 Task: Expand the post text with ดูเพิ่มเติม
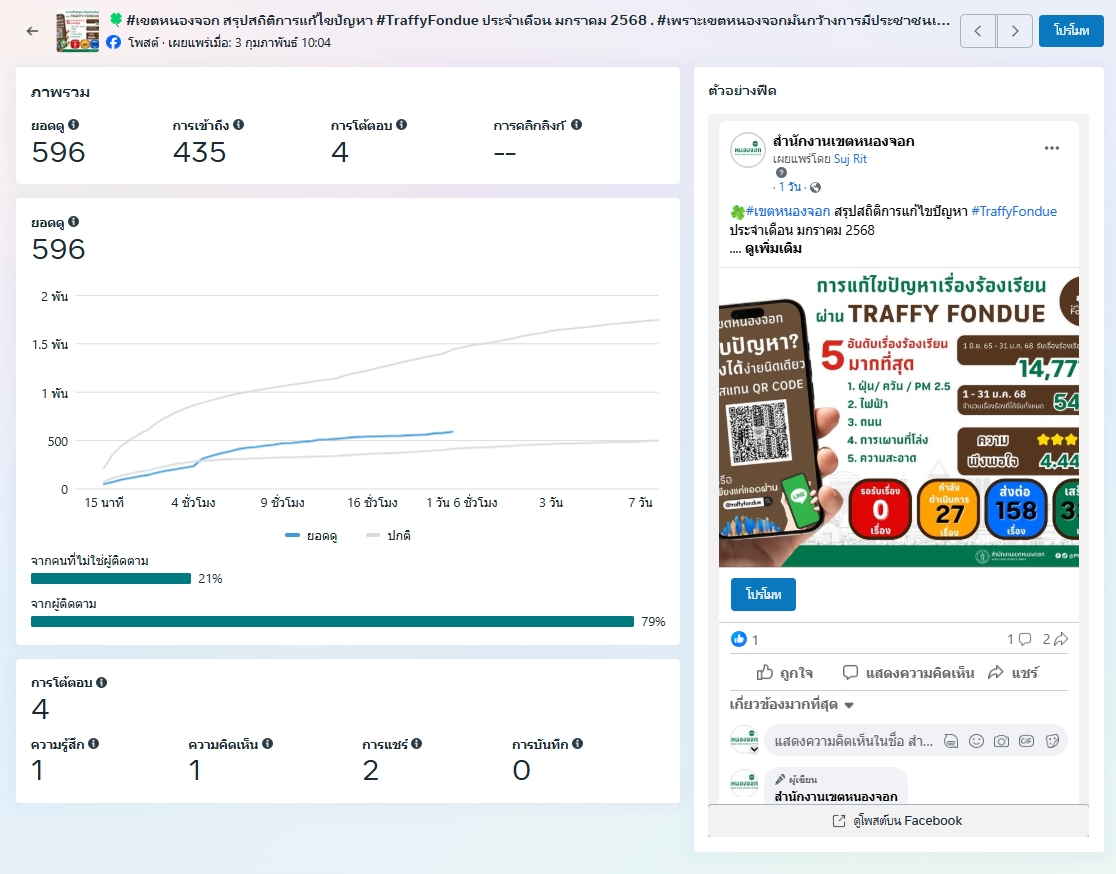(774, 248)
